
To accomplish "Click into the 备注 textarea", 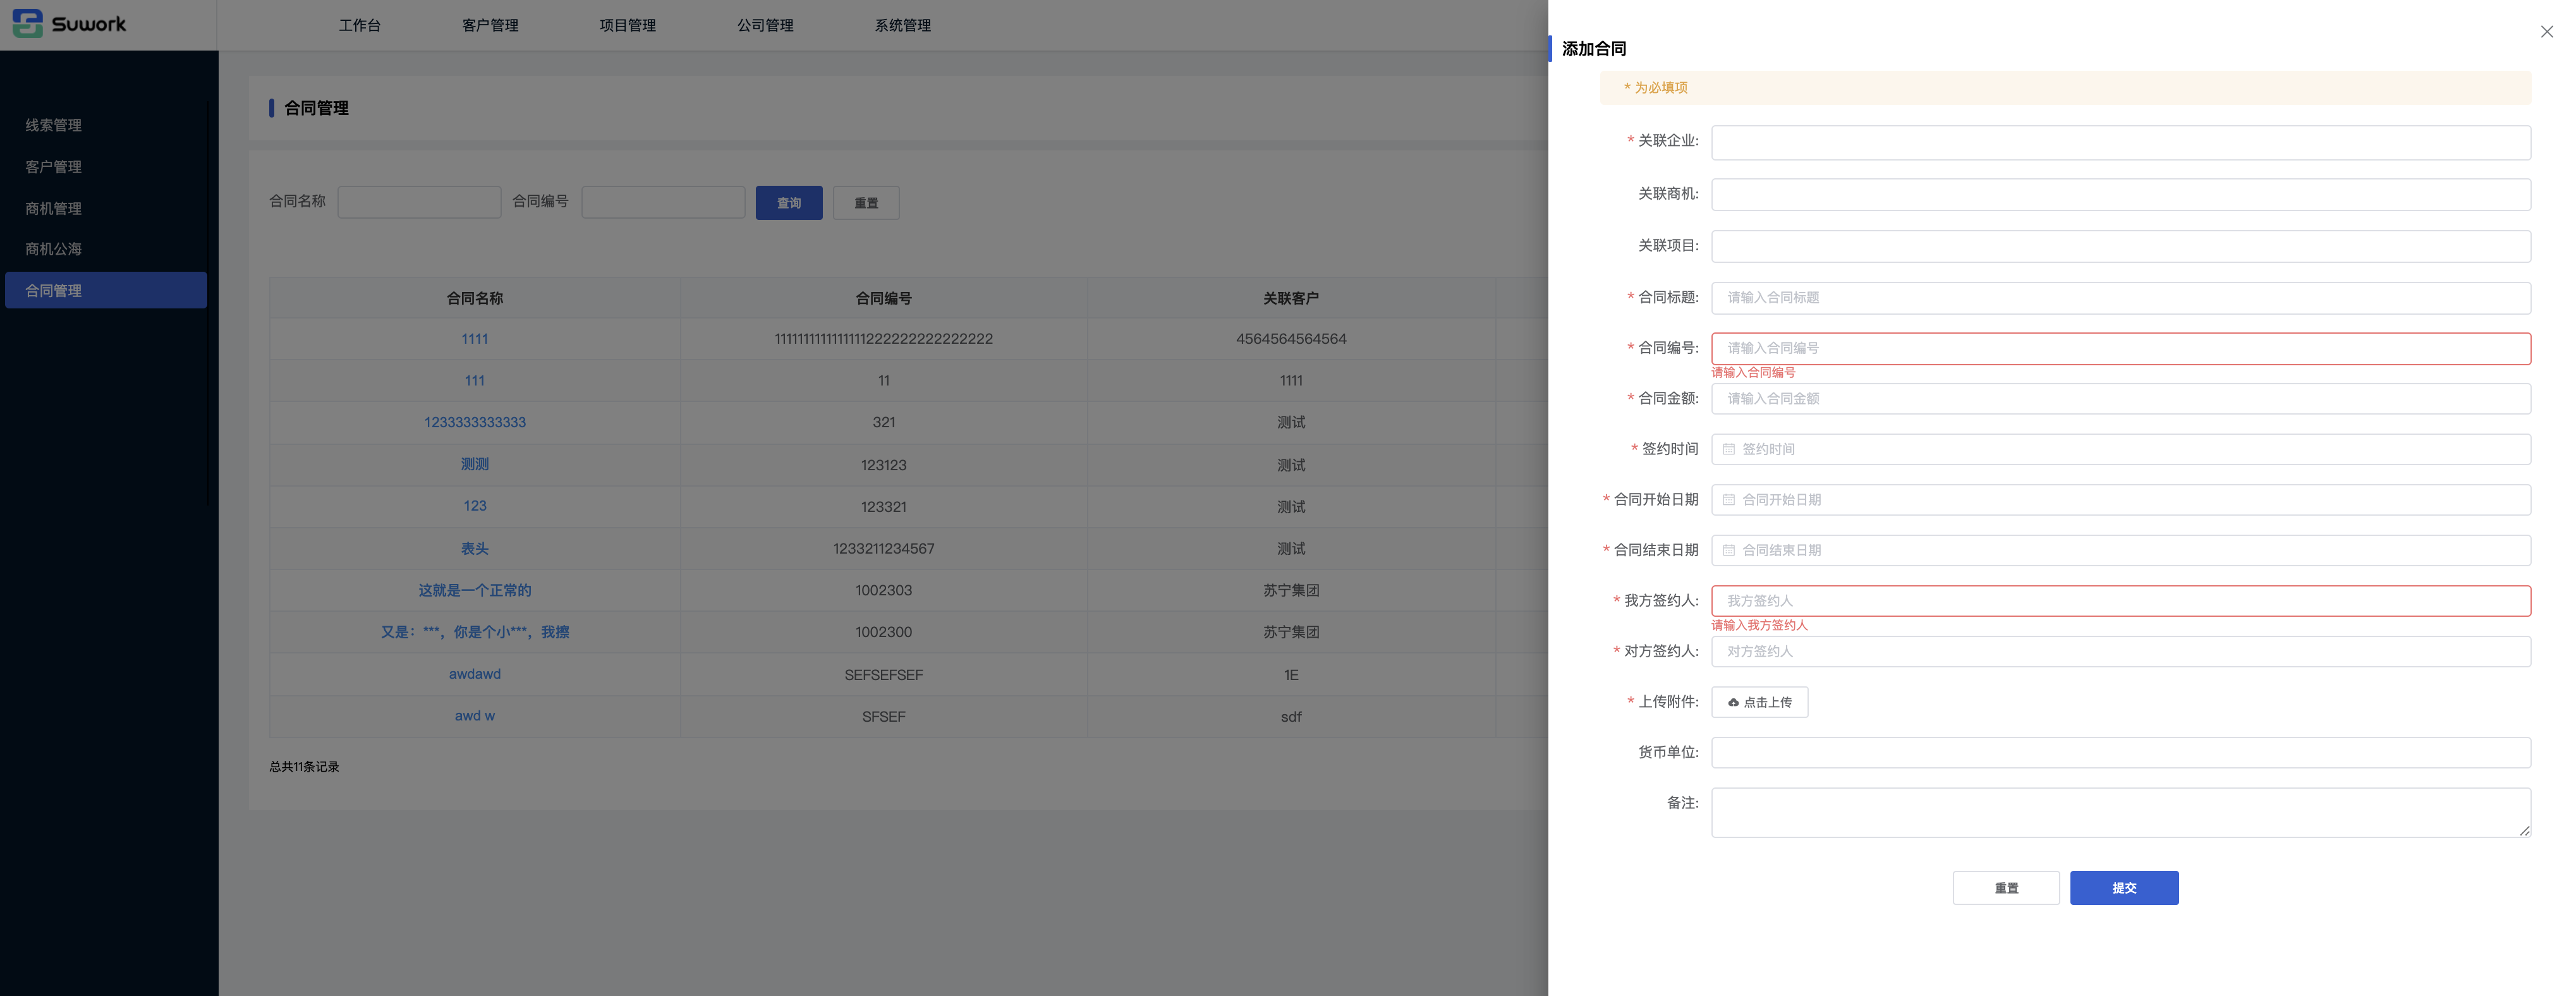I will point(2120,812).
